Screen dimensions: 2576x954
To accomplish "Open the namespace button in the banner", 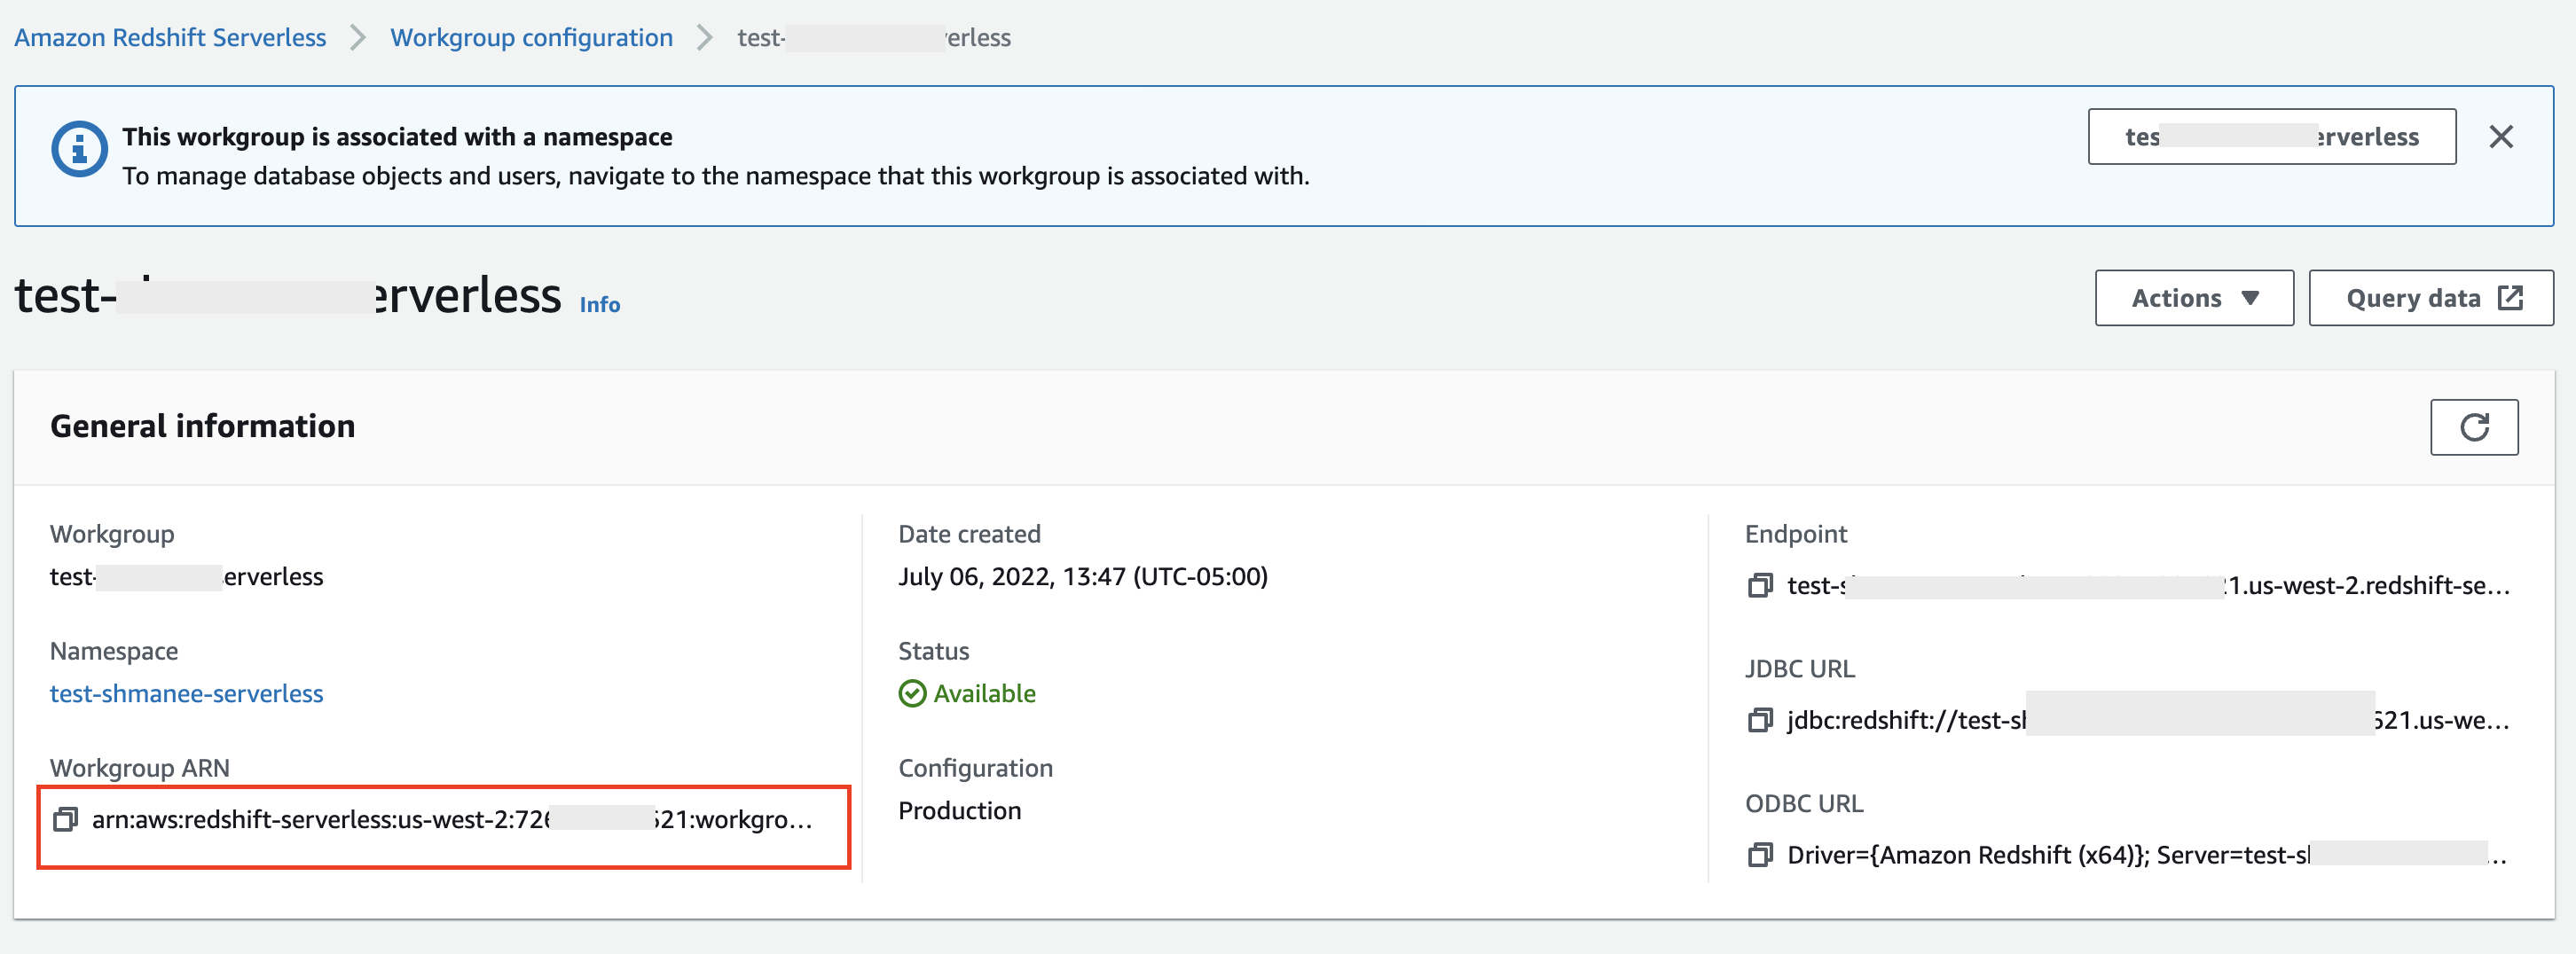I will (x=2271, y=137).
